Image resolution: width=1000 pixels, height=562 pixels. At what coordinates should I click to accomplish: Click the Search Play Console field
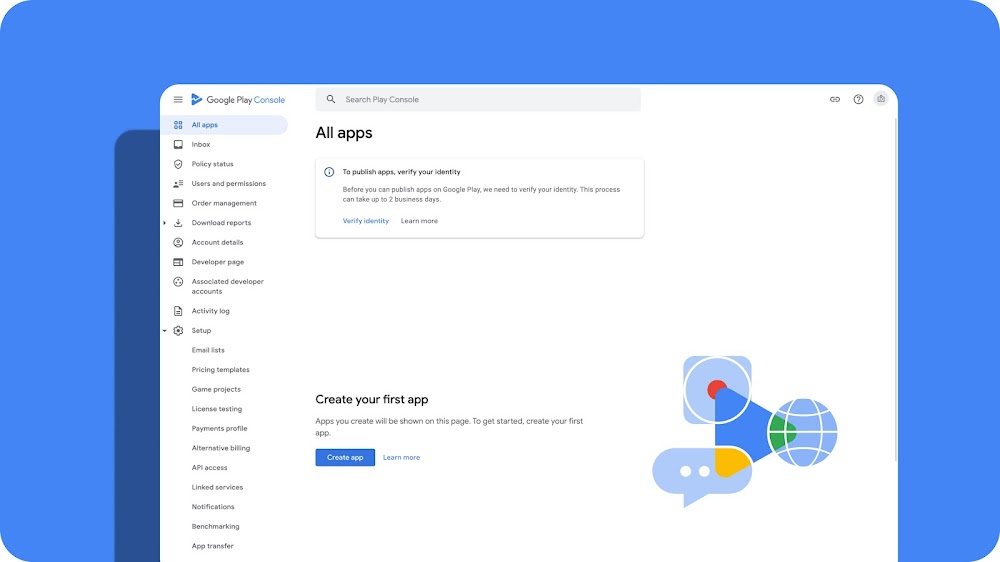[478, 100]
